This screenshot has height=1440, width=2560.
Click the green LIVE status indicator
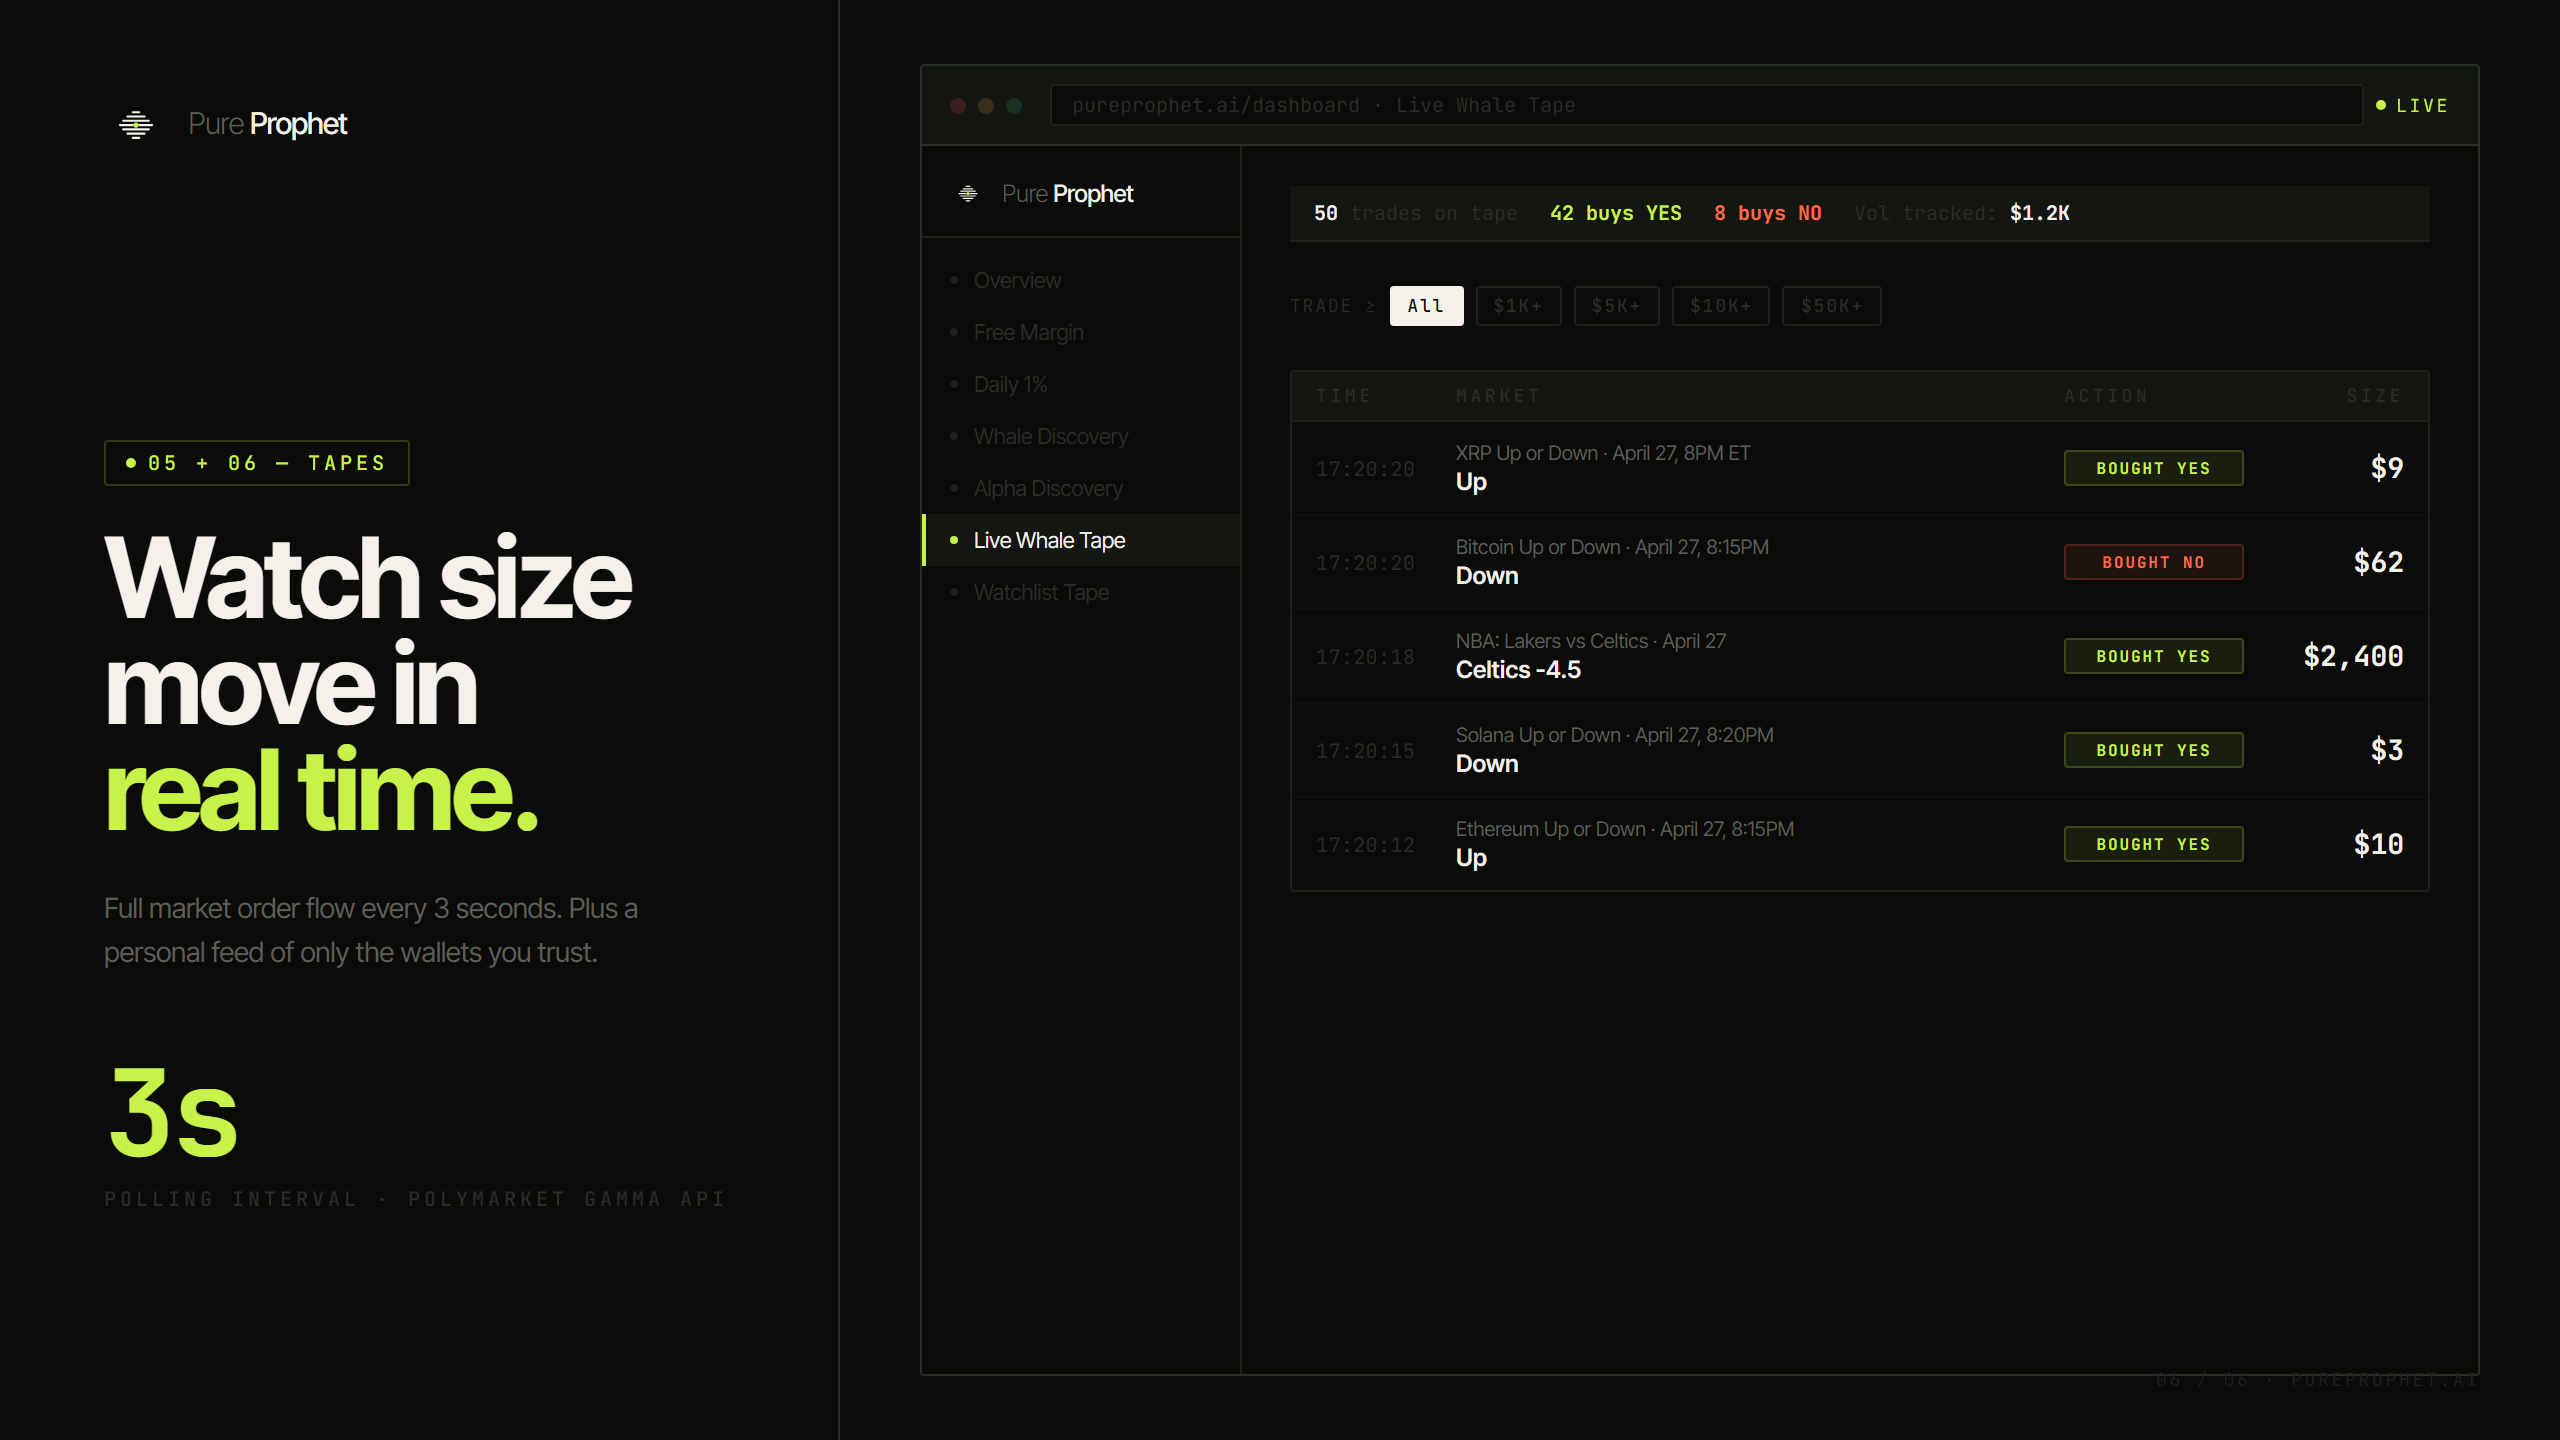click(x=2412, y=106)
